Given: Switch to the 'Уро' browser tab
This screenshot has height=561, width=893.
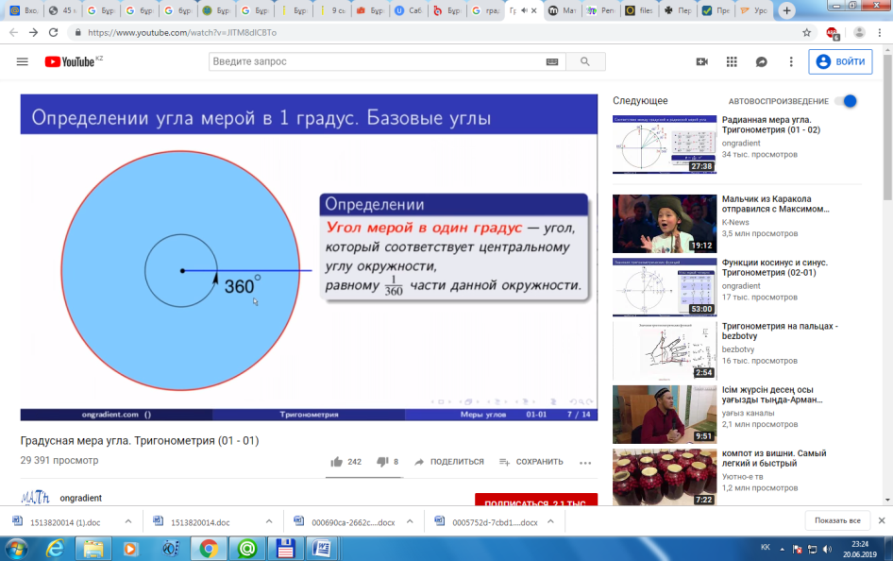Looking at the screenshot, I should [755, 10].
